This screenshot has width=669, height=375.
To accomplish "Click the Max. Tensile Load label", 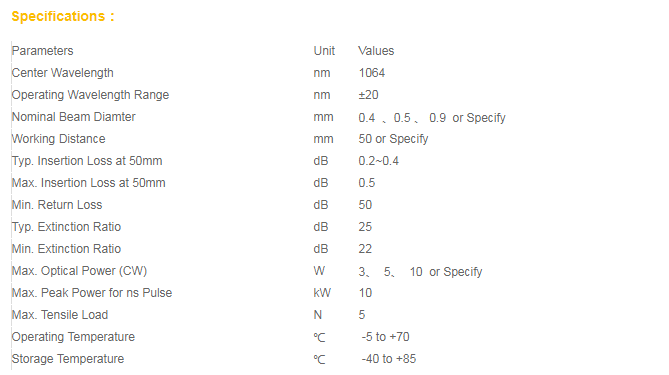I will [x=60, y=315].
